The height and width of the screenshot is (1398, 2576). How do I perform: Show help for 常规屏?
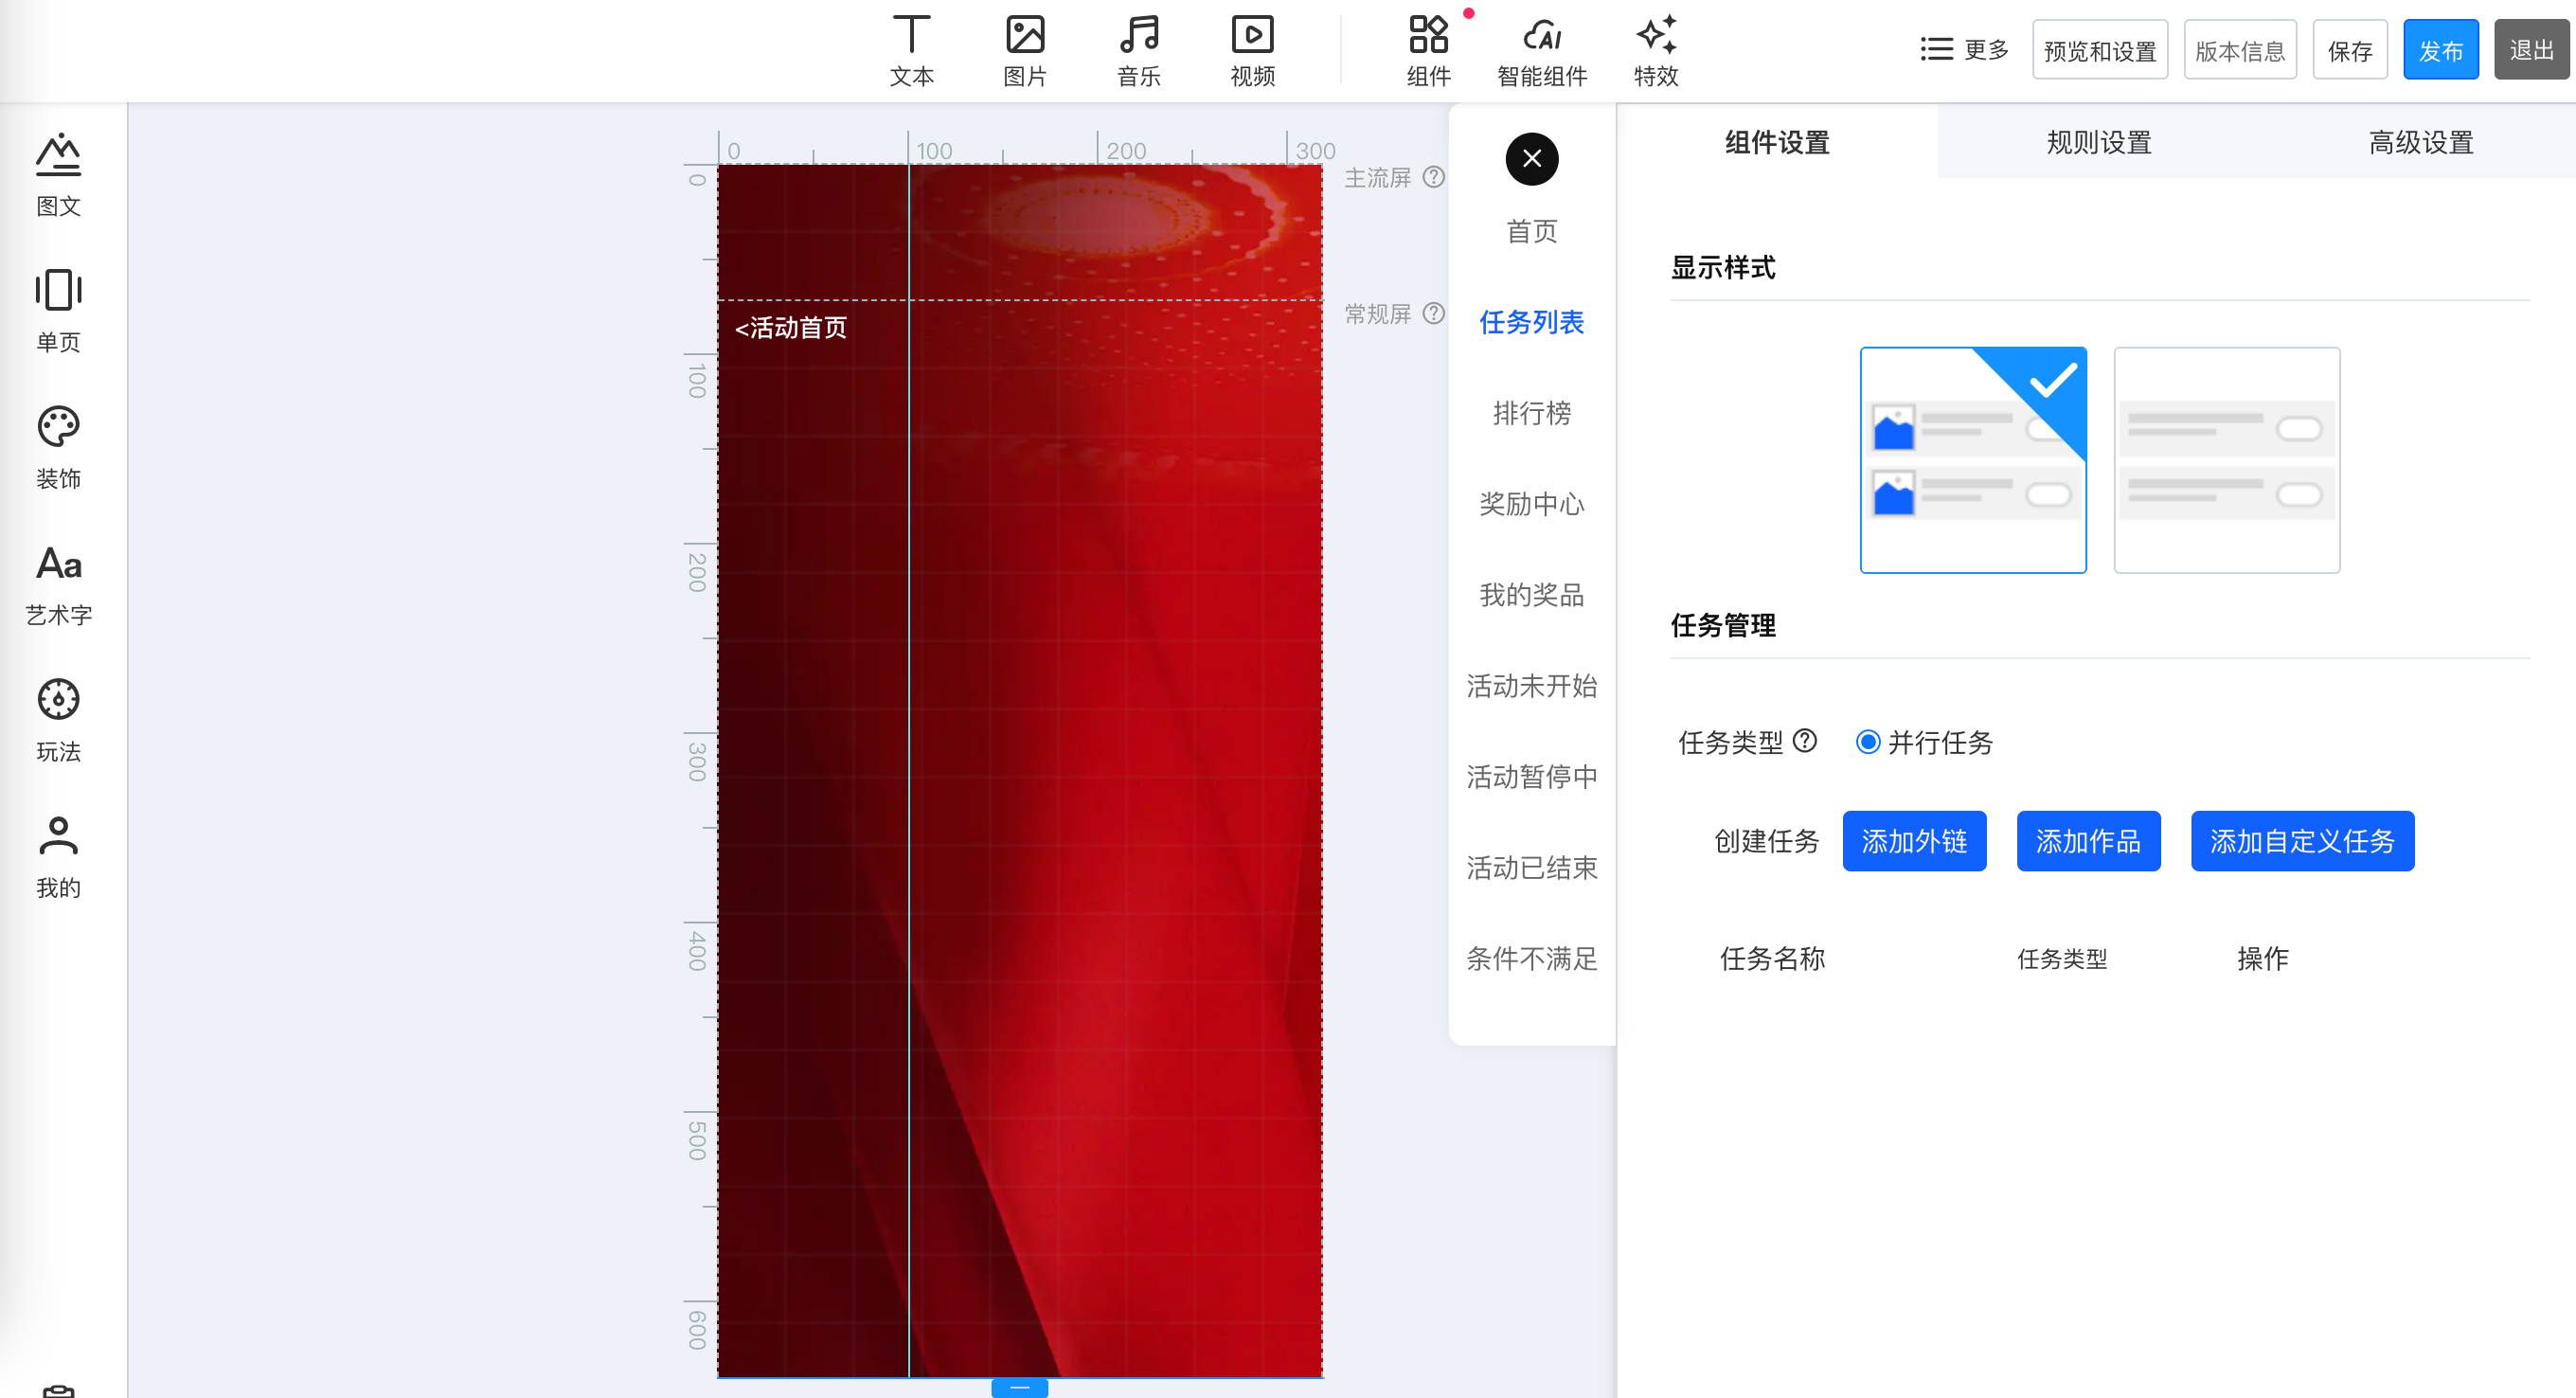pos(1433,313)
